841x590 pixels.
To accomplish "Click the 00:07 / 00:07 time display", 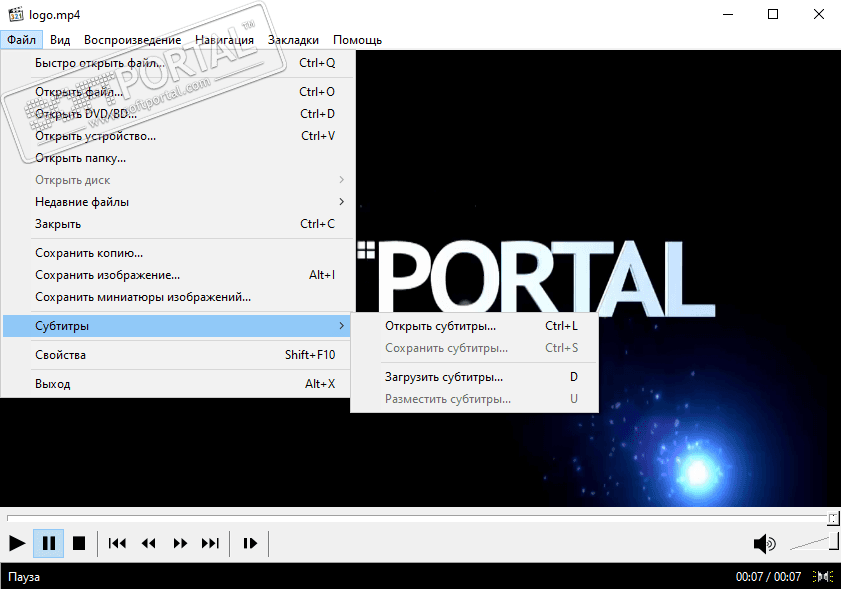I will [768, 577].
